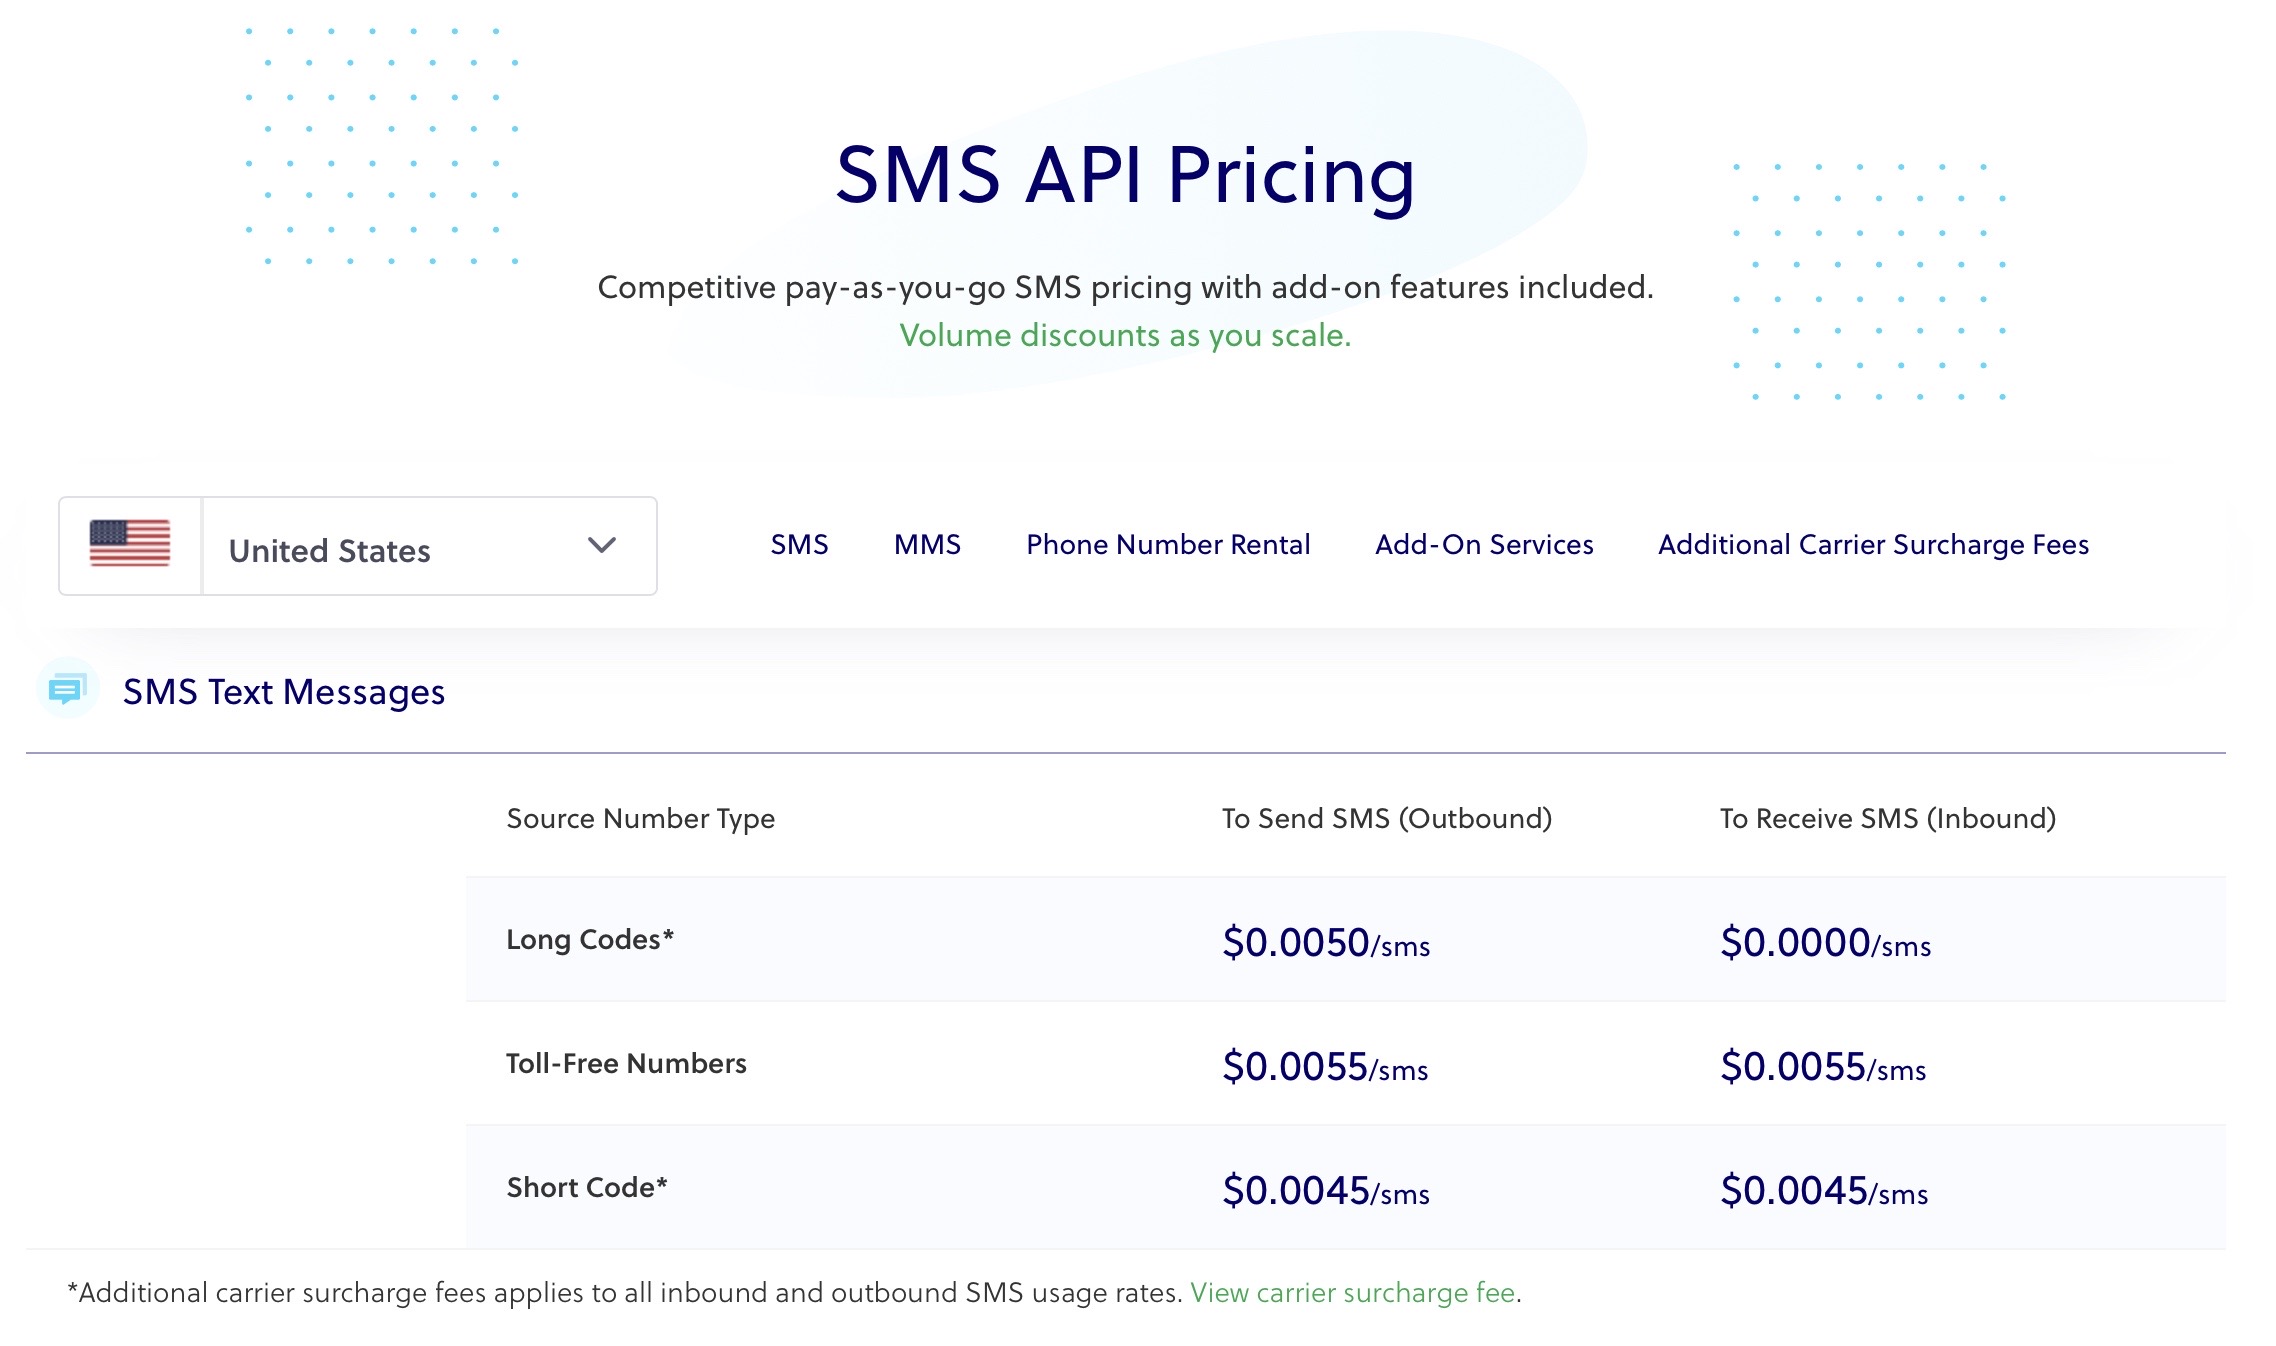This screenshot has height=1346, width=2276.
Task: Click the Long Codes outbound price $0.0050
Action: click(1325, 943)
